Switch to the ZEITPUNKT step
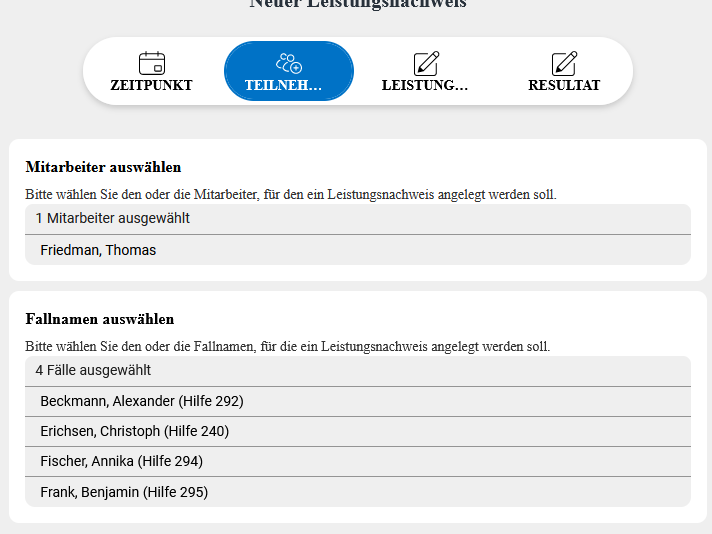This screenshot has width=712, height=534. [151, 86]
